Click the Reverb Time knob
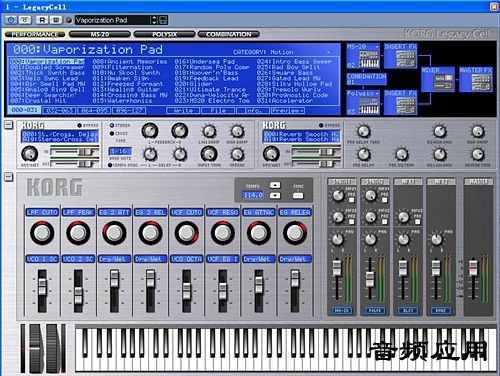The height and width of the screenshot is (376, 500). click(x=478, y=154)
